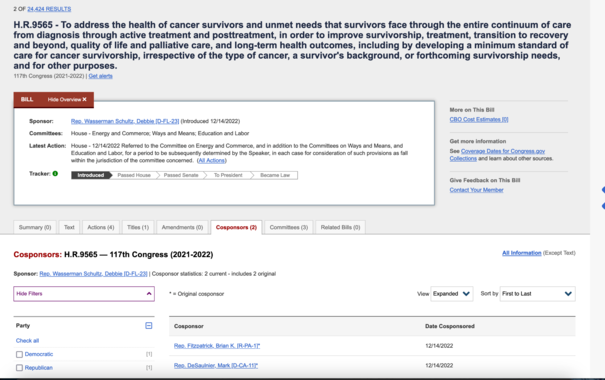Click the Date Cosponsored column header
Image resolution: width=605 pixels, height=380 pixels.
(450, 326)
